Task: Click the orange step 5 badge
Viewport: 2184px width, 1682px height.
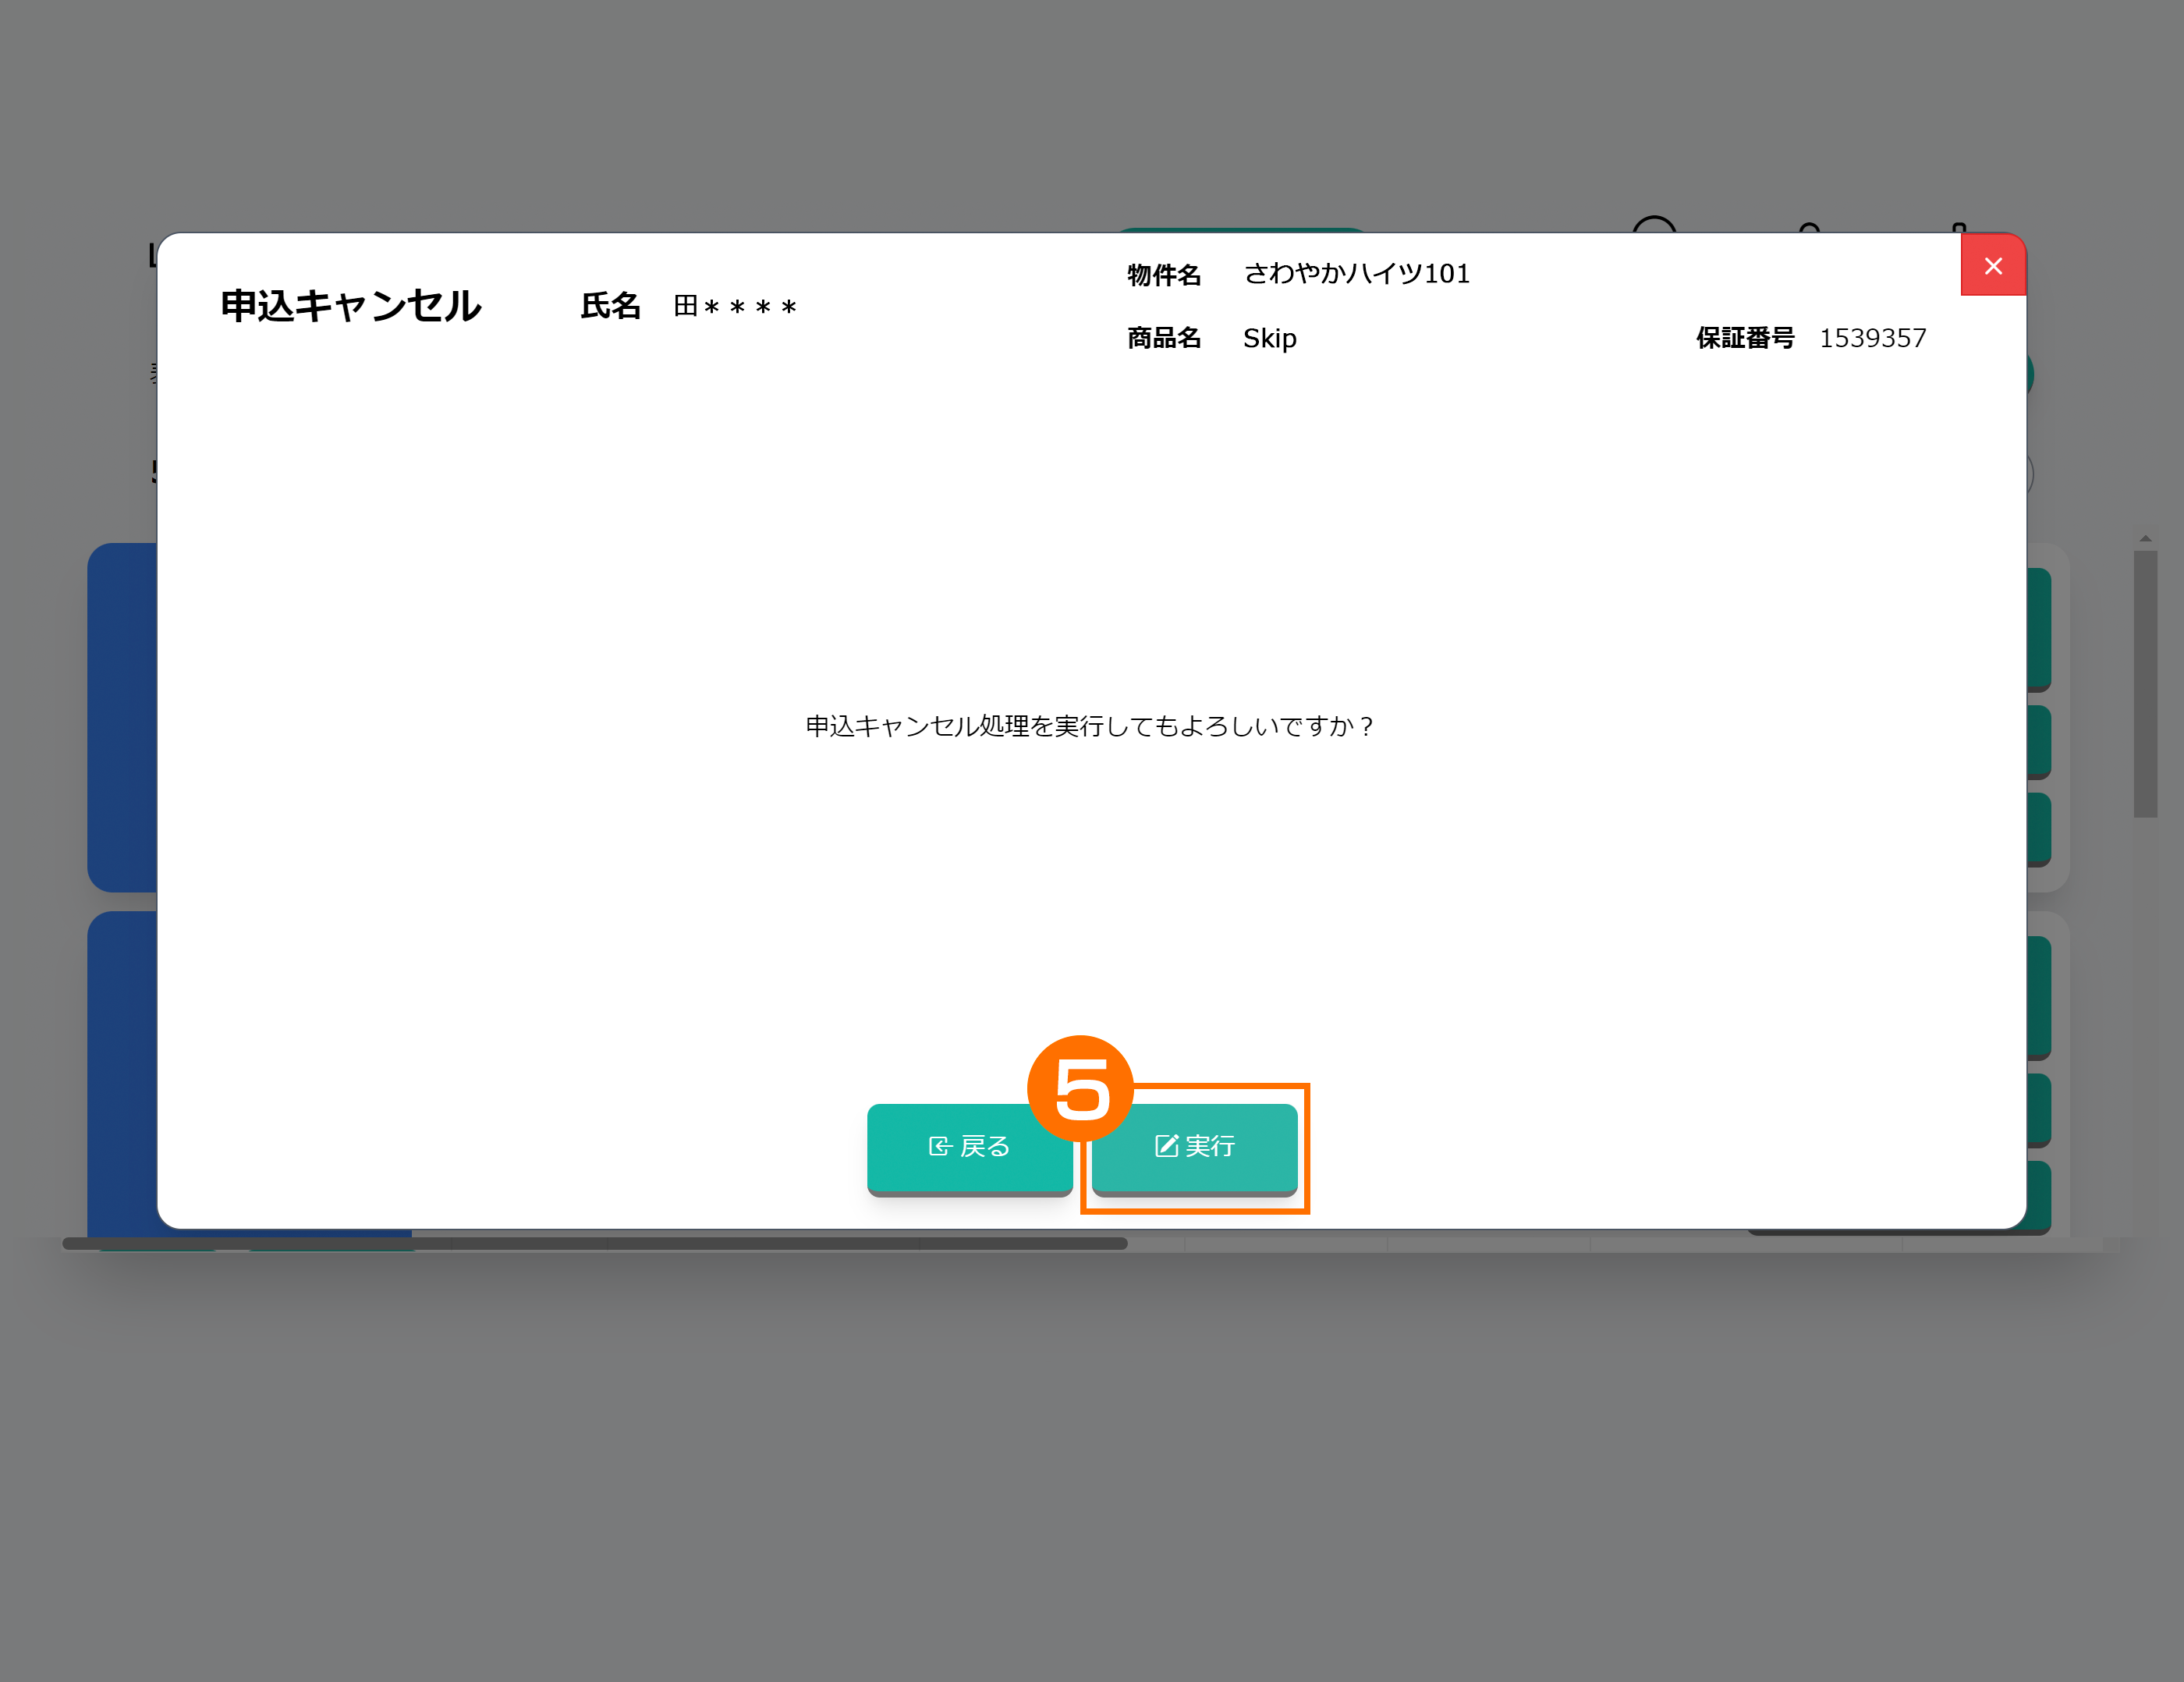Action: (x=1080, y=1088)
